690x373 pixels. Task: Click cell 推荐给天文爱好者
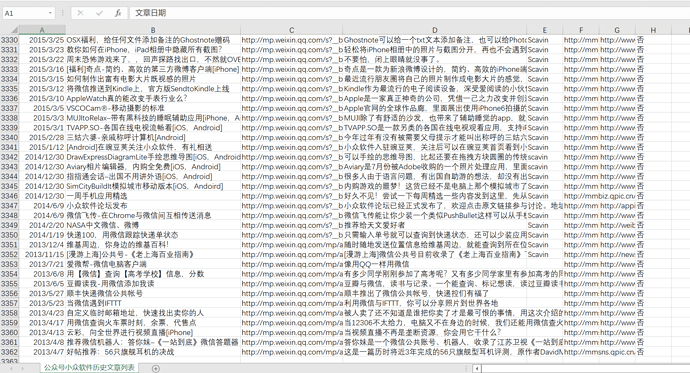[x=434, y=225]
